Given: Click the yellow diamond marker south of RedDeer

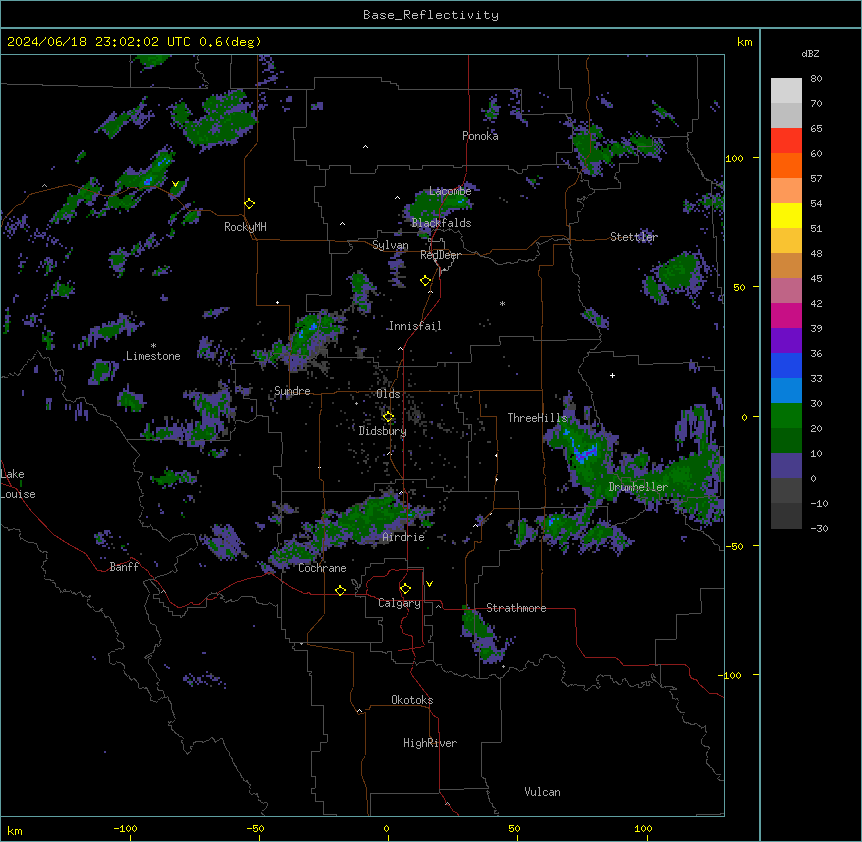Looking at the screenshot, I should (426, 281).
